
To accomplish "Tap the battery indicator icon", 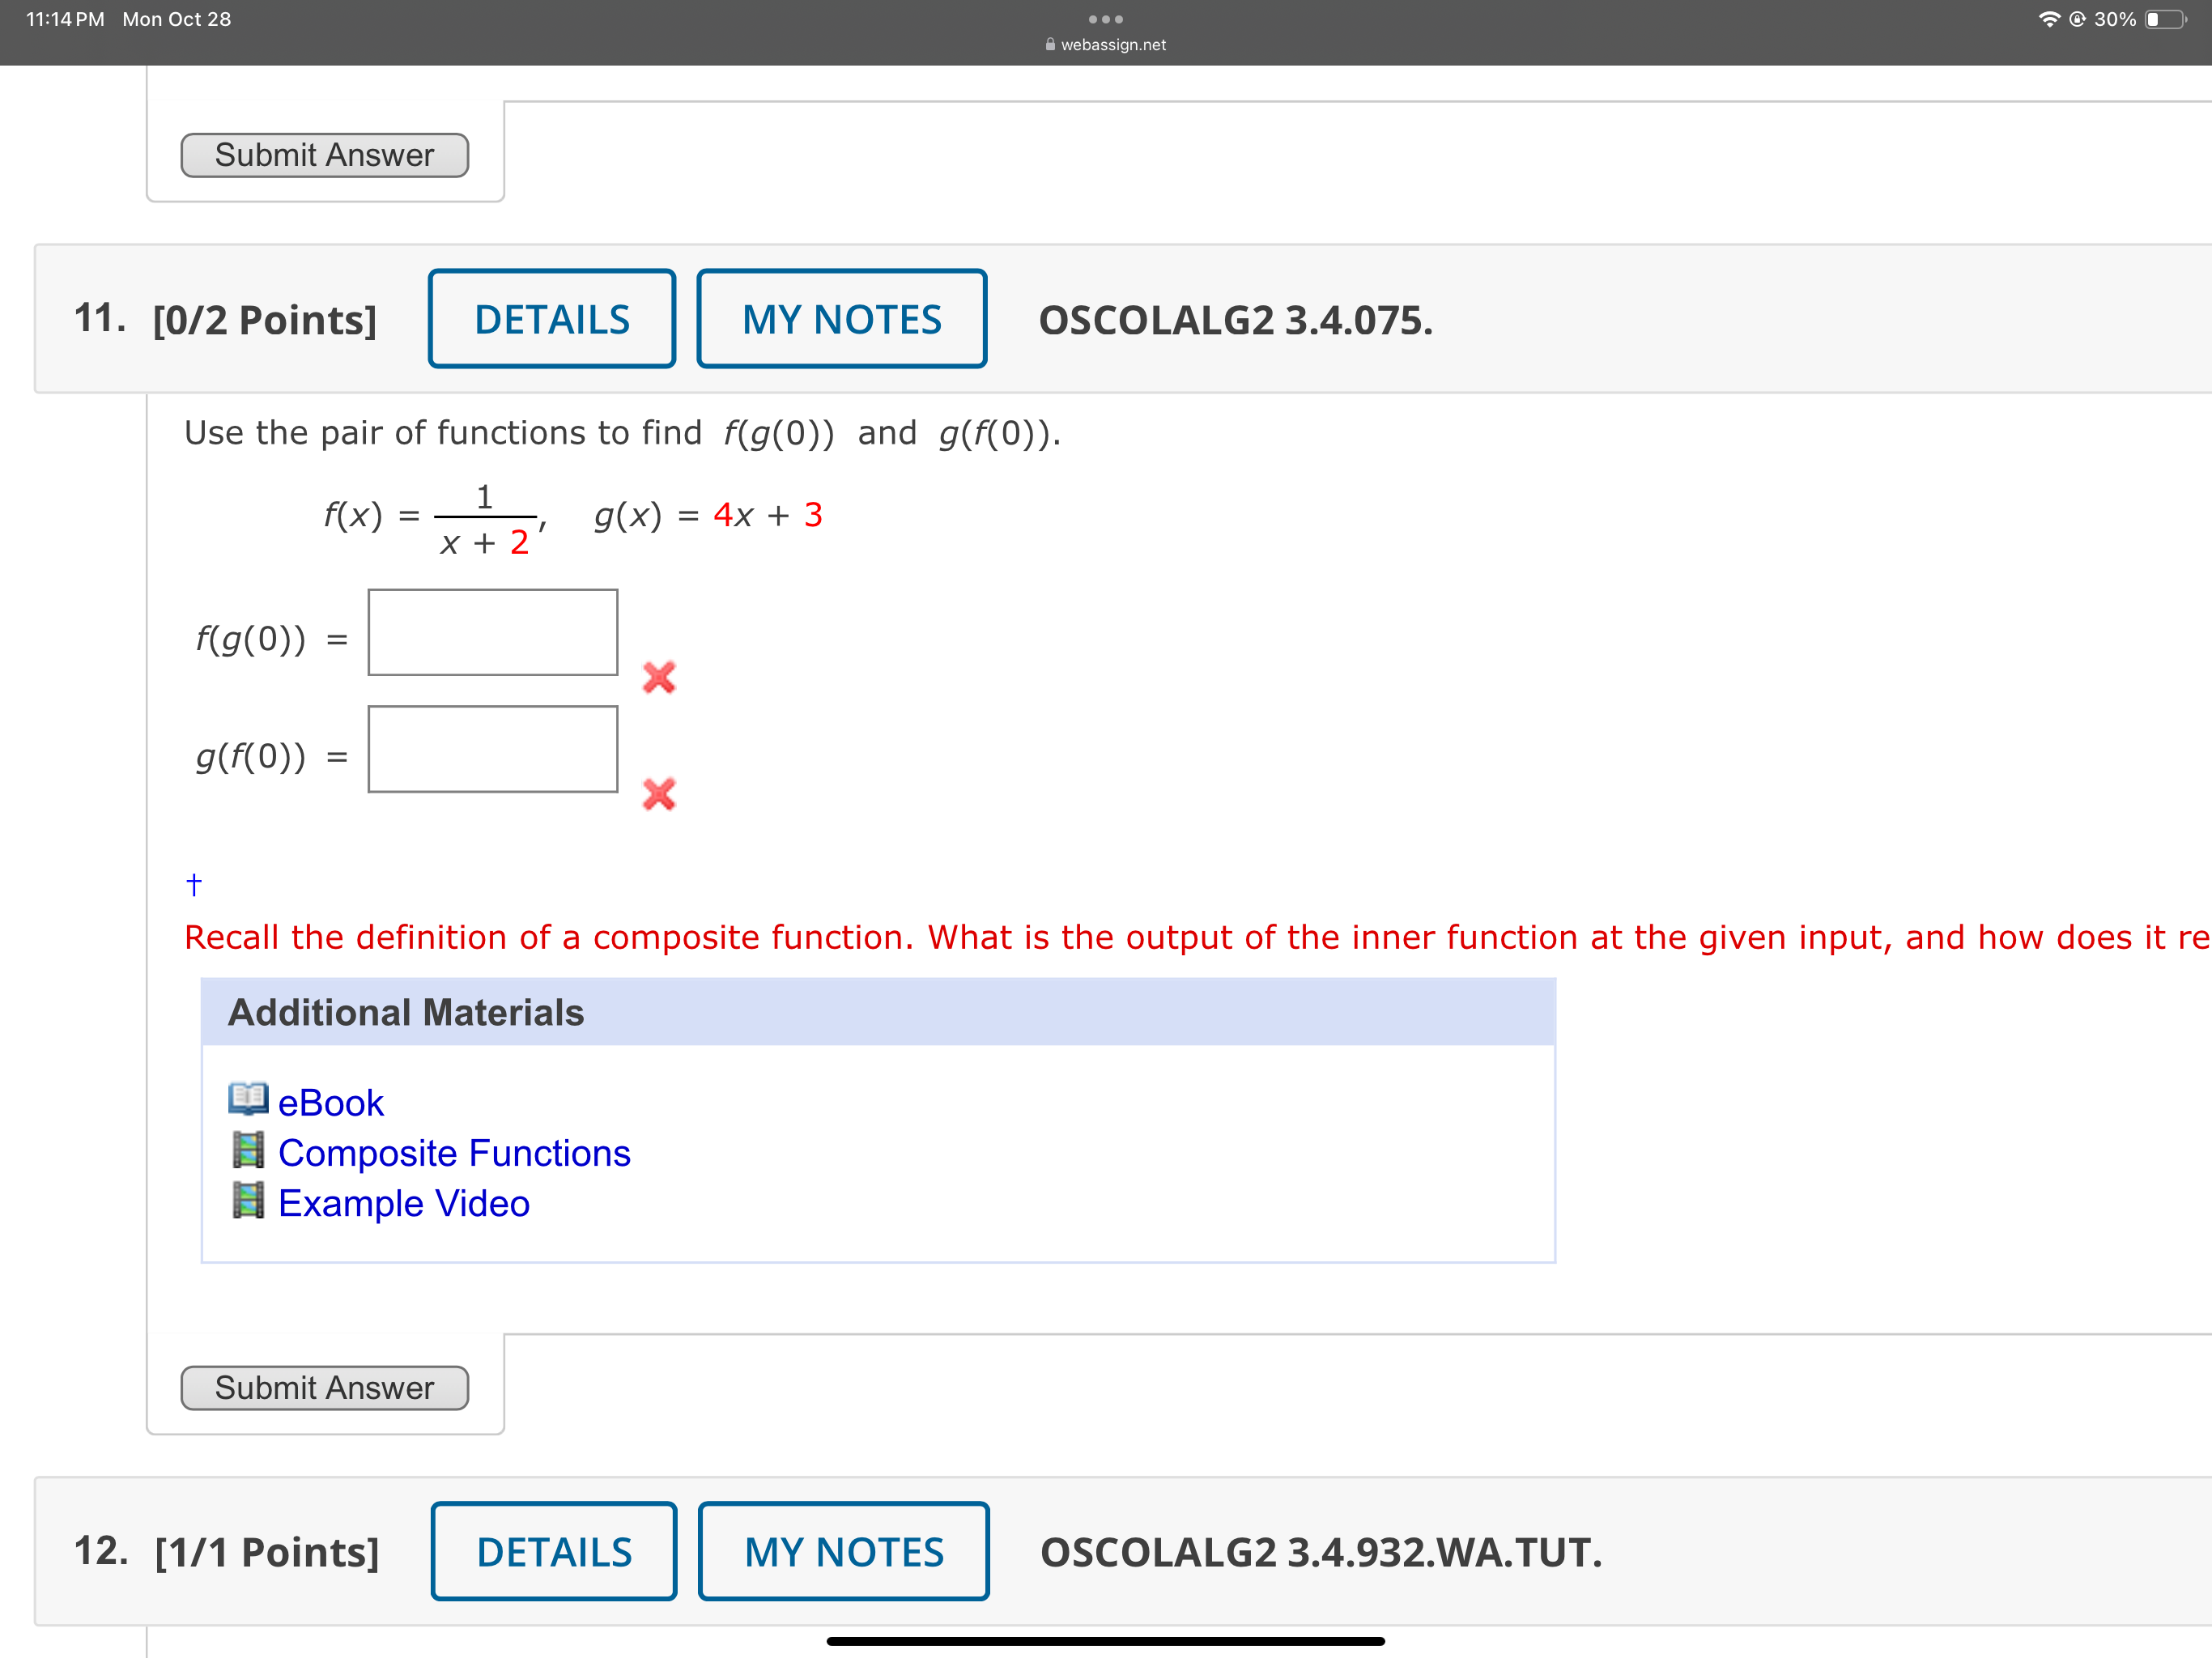I will (x=2166, y=19).
